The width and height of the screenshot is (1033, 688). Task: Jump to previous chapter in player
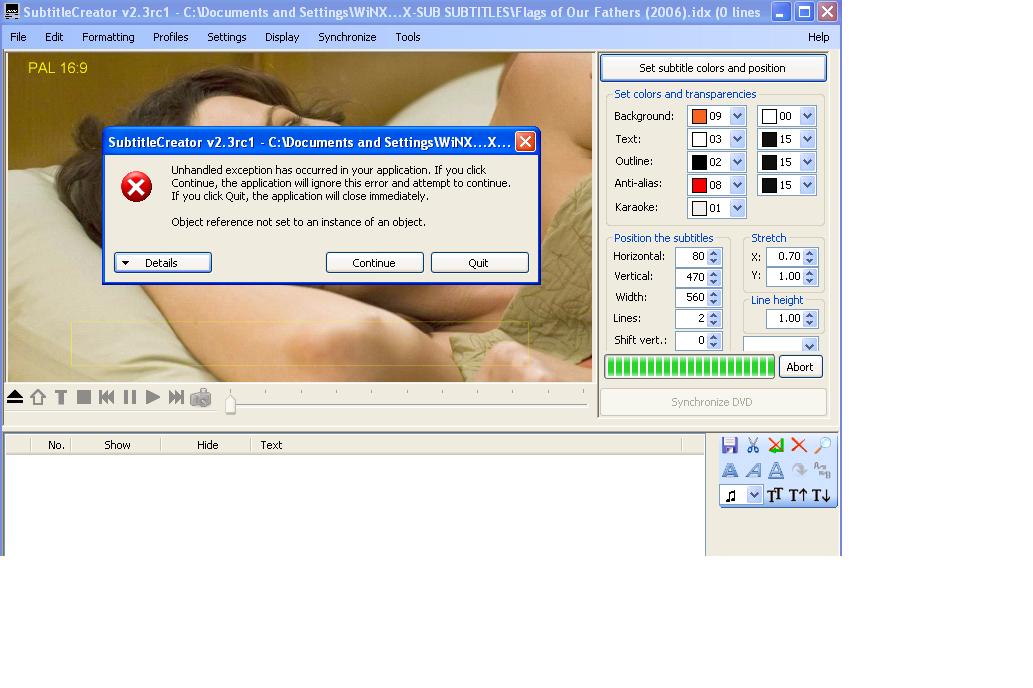click(107, 397)
